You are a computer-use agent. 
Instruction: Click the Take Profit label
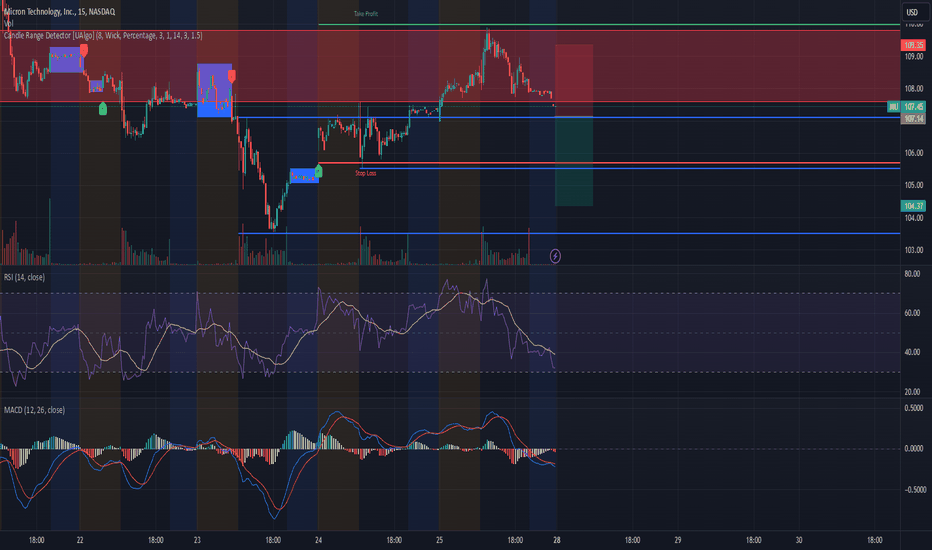pos(366,14)
